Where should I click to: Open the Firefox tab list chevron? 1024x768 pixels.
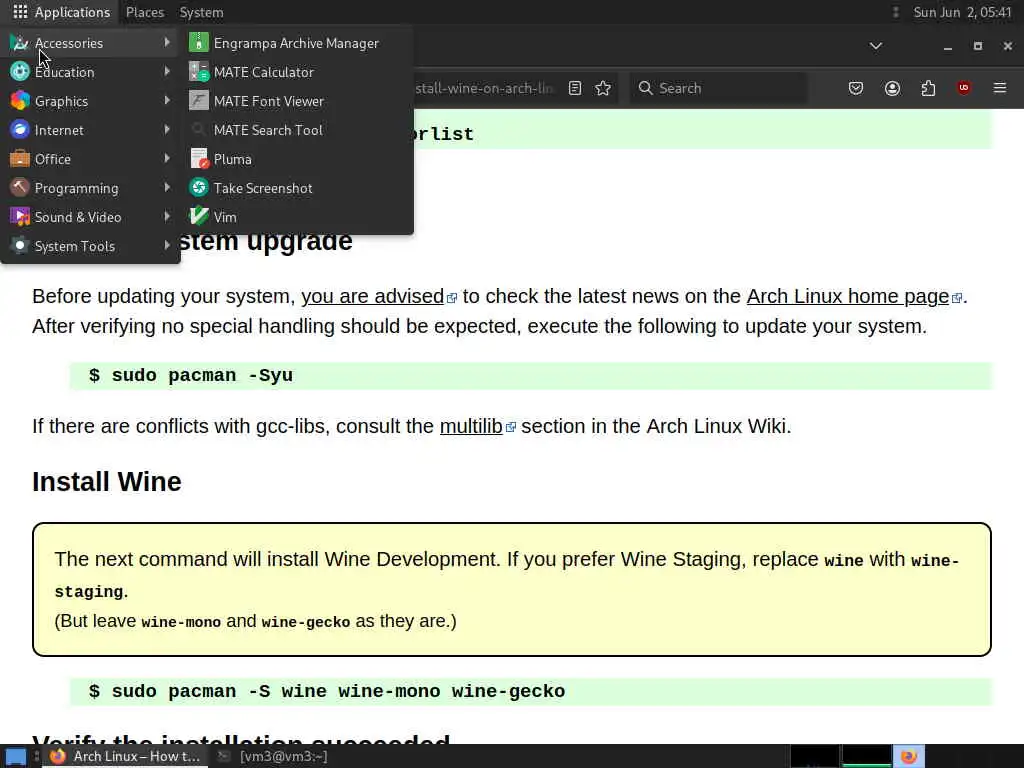(876, 46)
